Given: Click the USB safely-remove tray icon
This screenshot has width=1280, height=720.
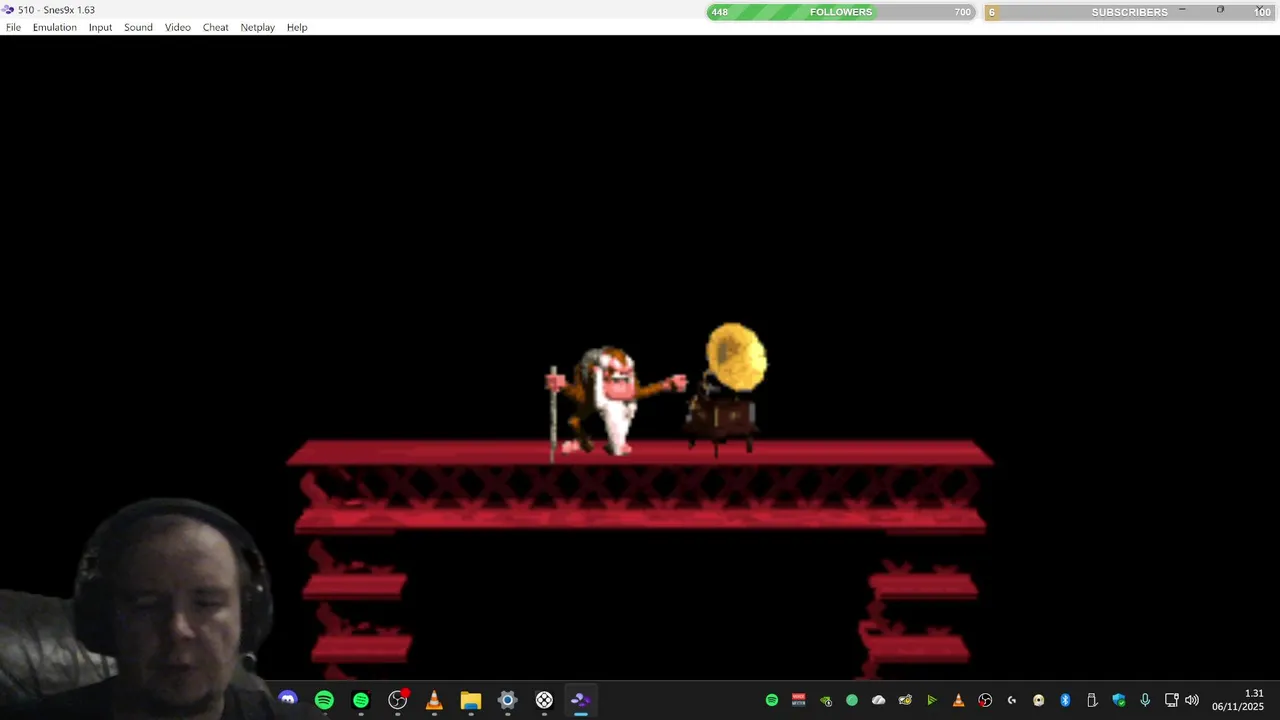Looking at the screenshot, I should coord(1092,700).
